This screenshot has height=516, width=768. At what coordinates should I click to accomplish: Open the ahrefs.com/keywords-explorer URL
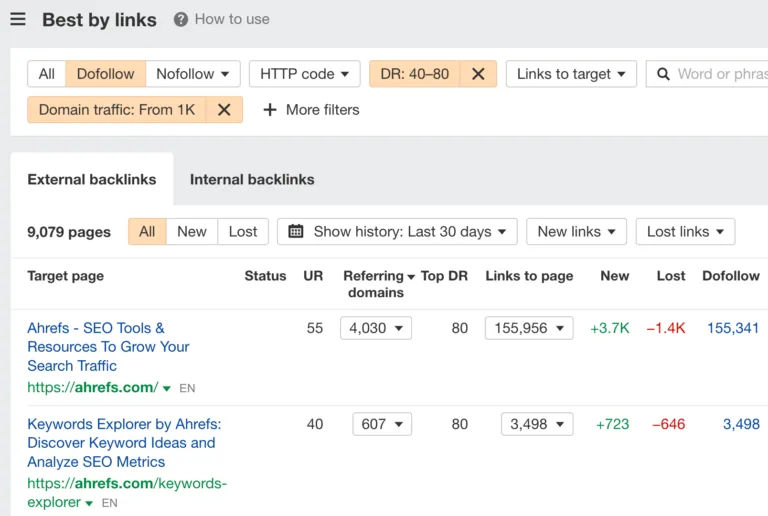click(x=127, y=493)
